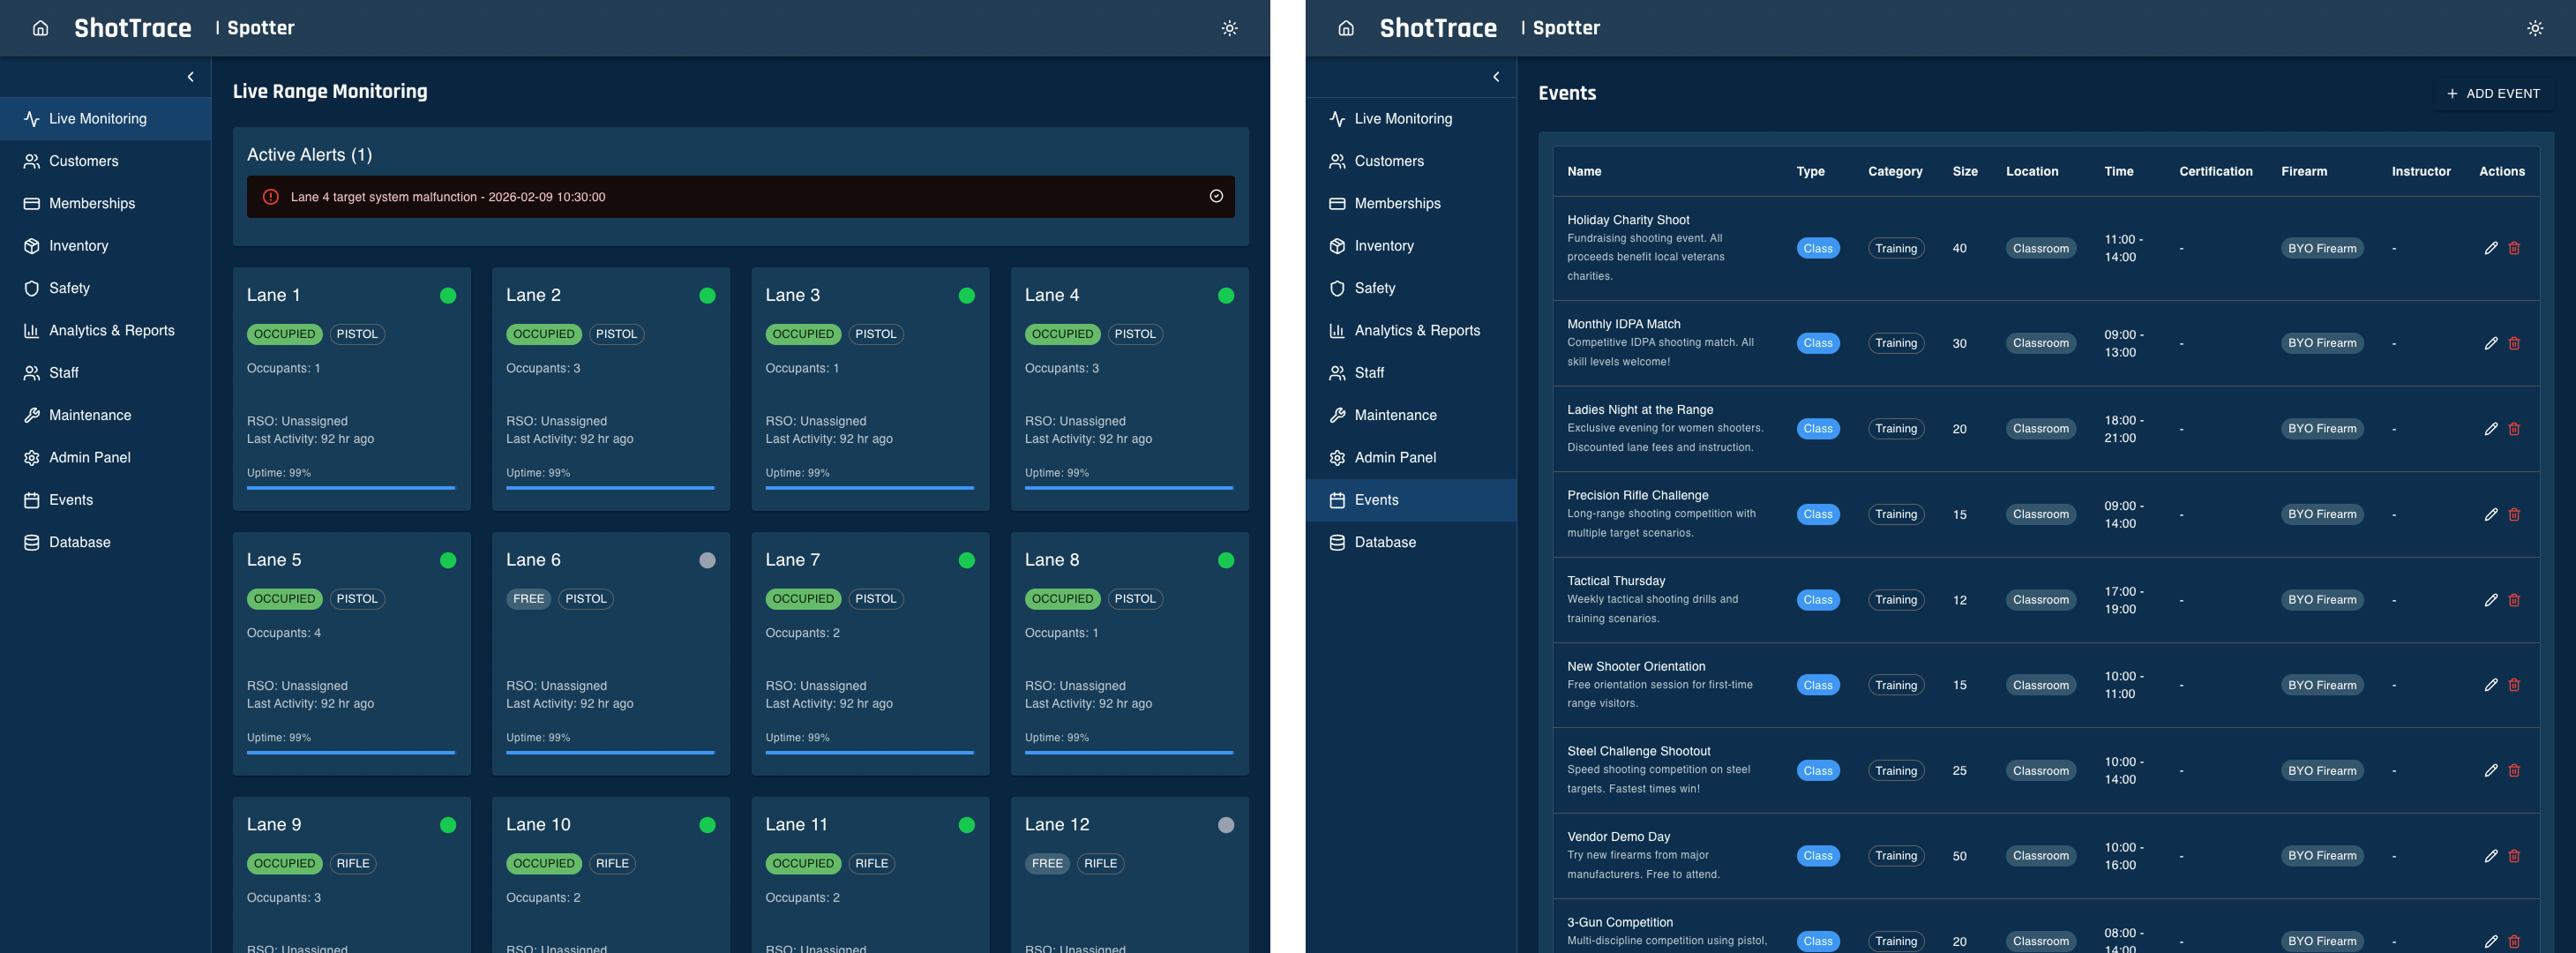Screen dimensions: 2576x953
Task: Click the ADD EVENT button
Action: coord(2493,93)
